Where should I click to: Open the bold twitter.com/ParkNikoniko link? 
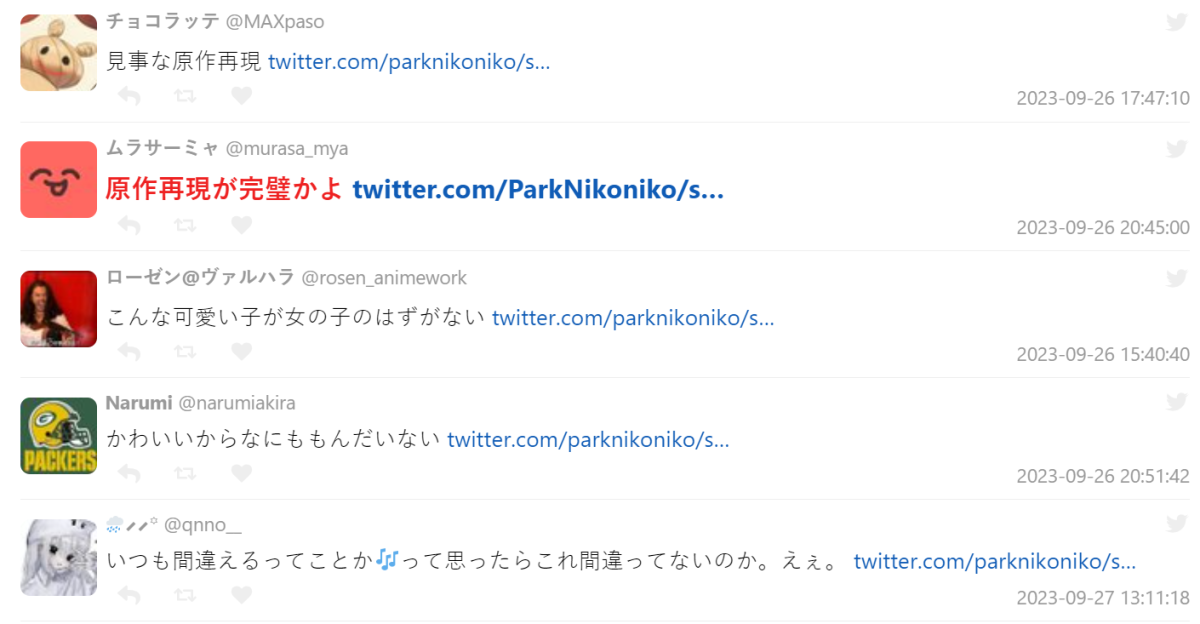pyautogui.click(x=538, y=189)
